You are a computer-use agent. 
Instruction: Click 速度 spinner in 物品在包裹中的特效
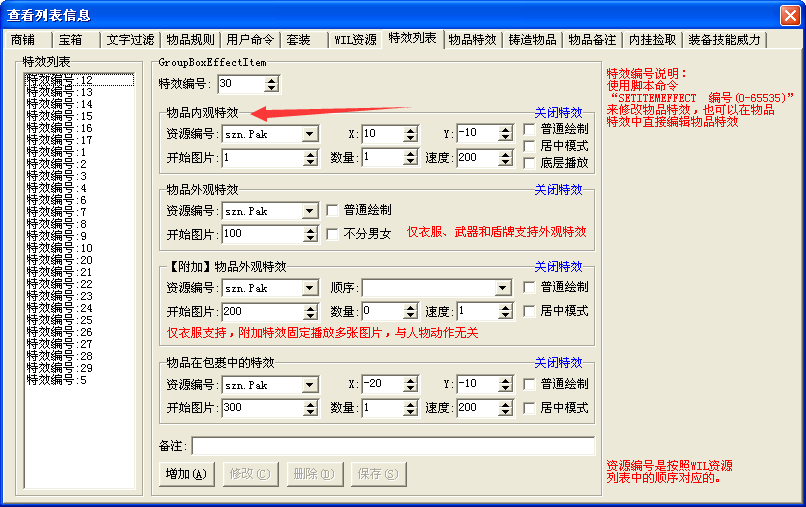(x=506, y=408)
